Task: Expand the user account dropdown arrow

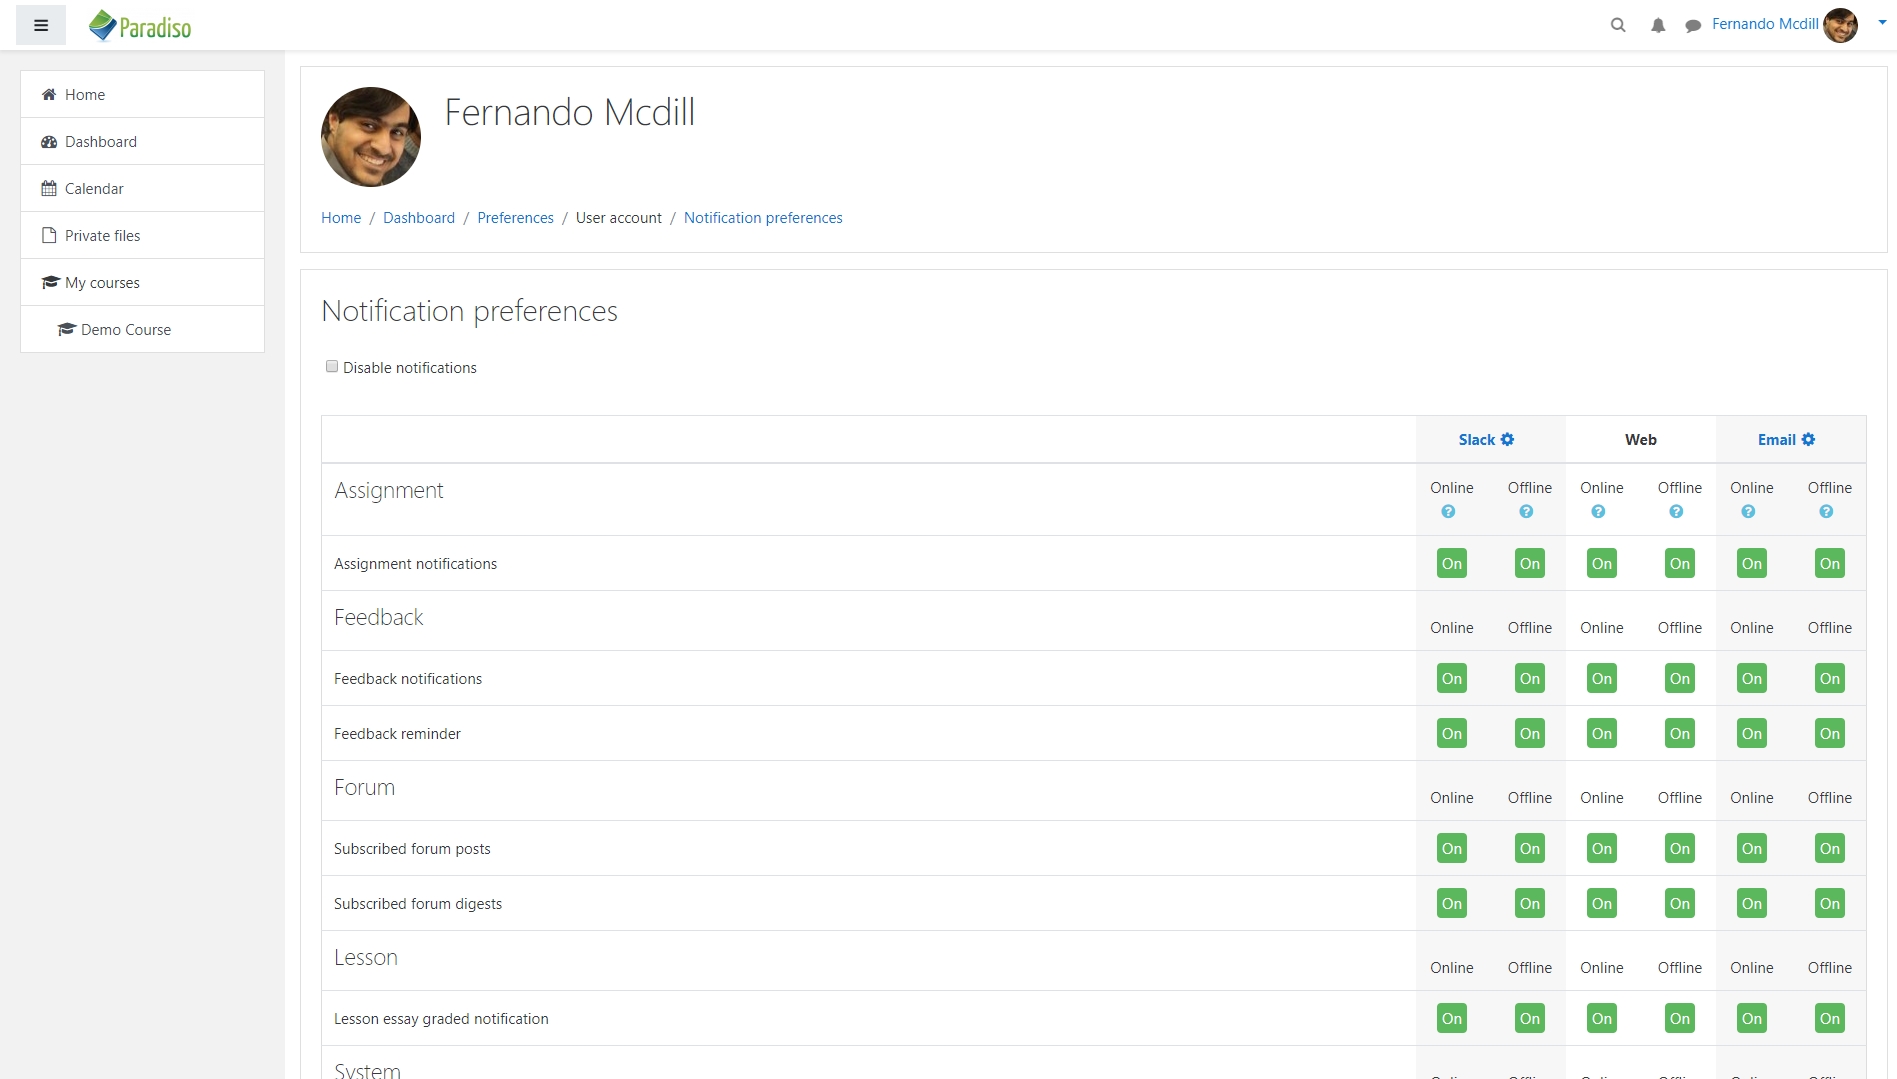Action: pos(1882,23)
